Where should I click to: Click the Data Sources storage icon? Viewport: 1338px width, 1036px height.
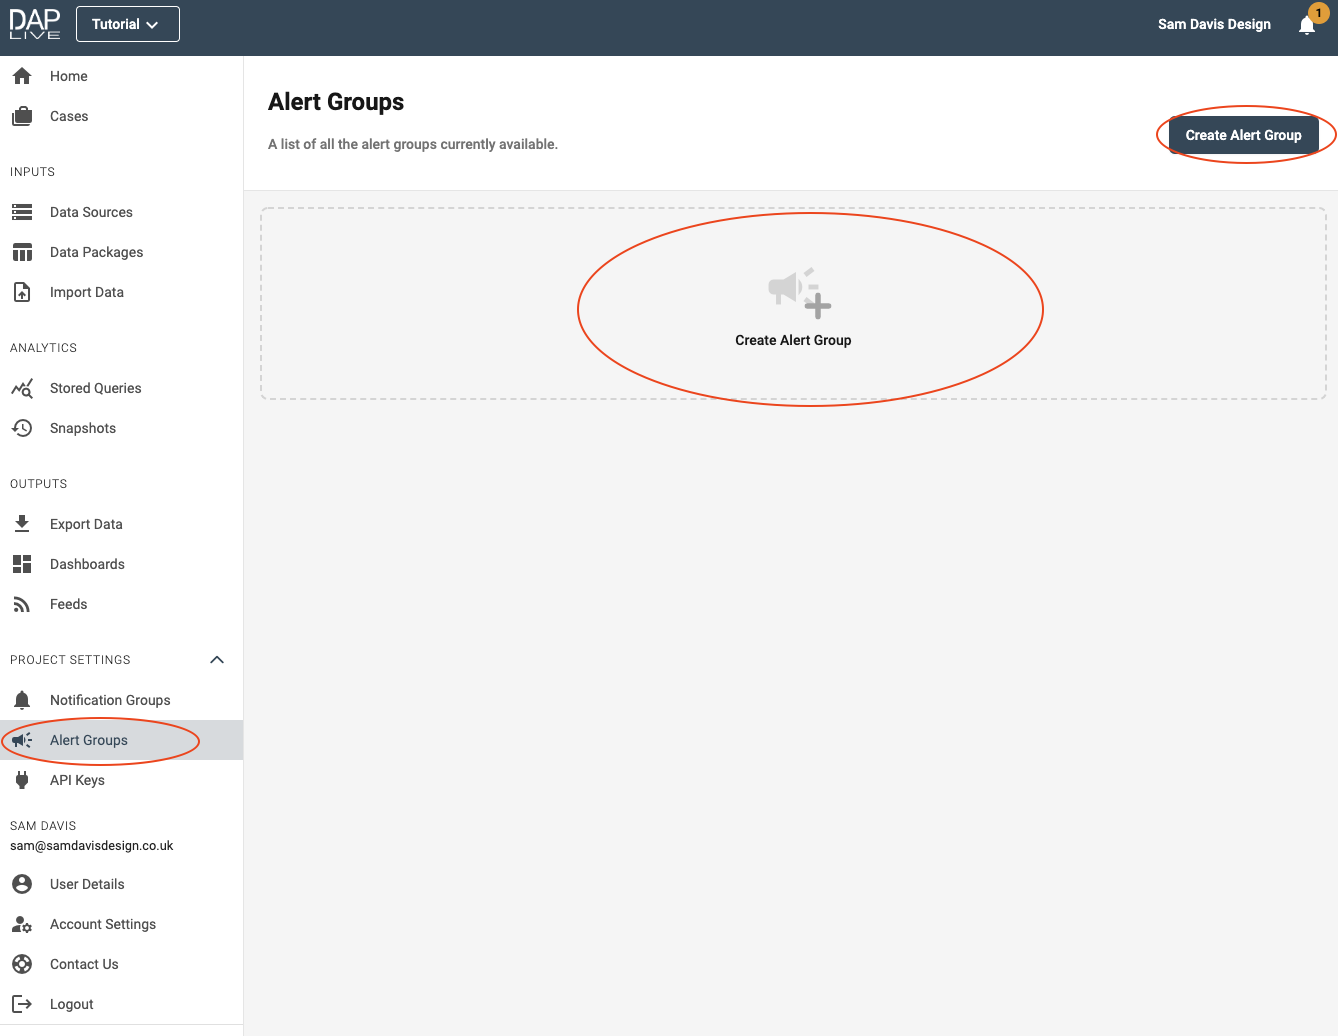pyautogui.click(x=22, y=212)
